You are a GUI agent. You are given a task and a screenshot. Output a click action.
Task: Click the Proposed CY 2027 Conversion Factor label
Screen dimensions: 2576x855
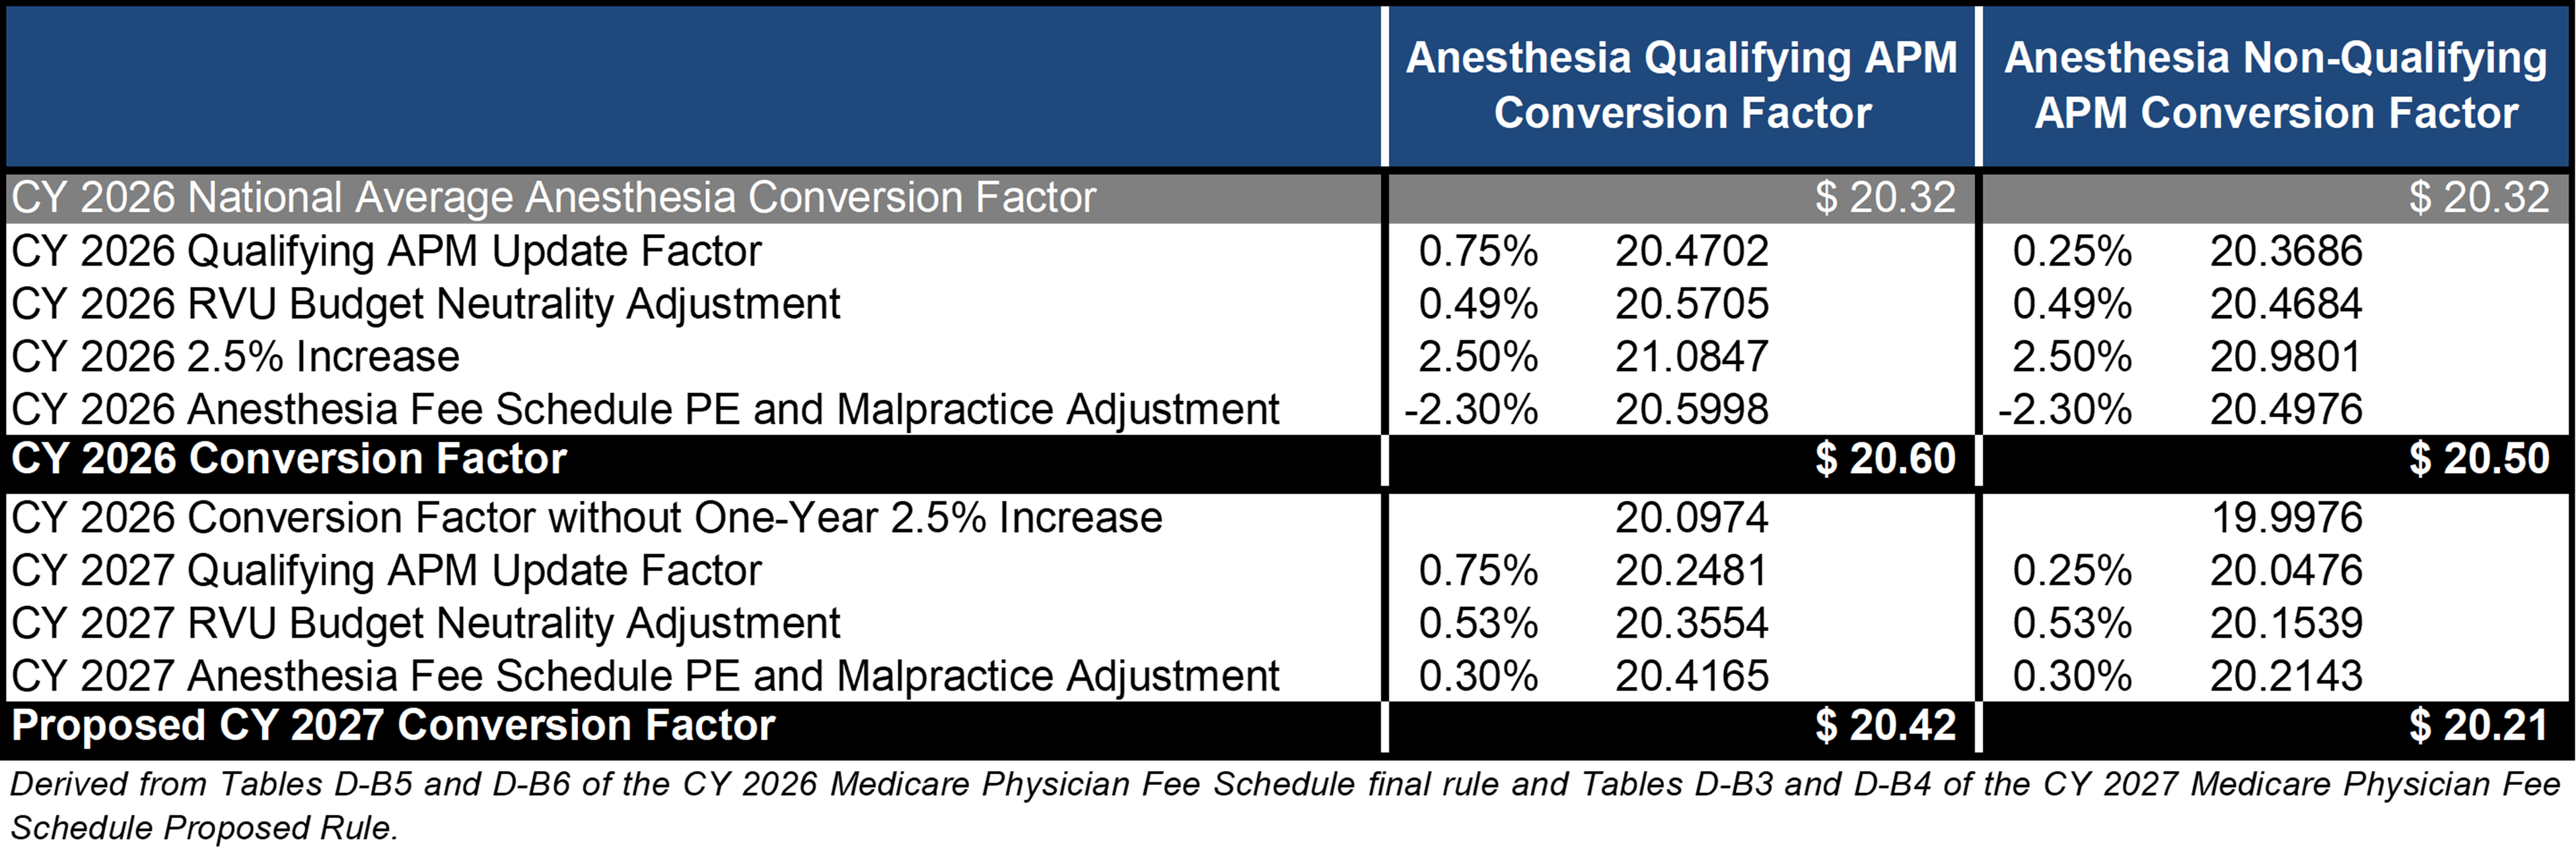click(x=393, y=725)
